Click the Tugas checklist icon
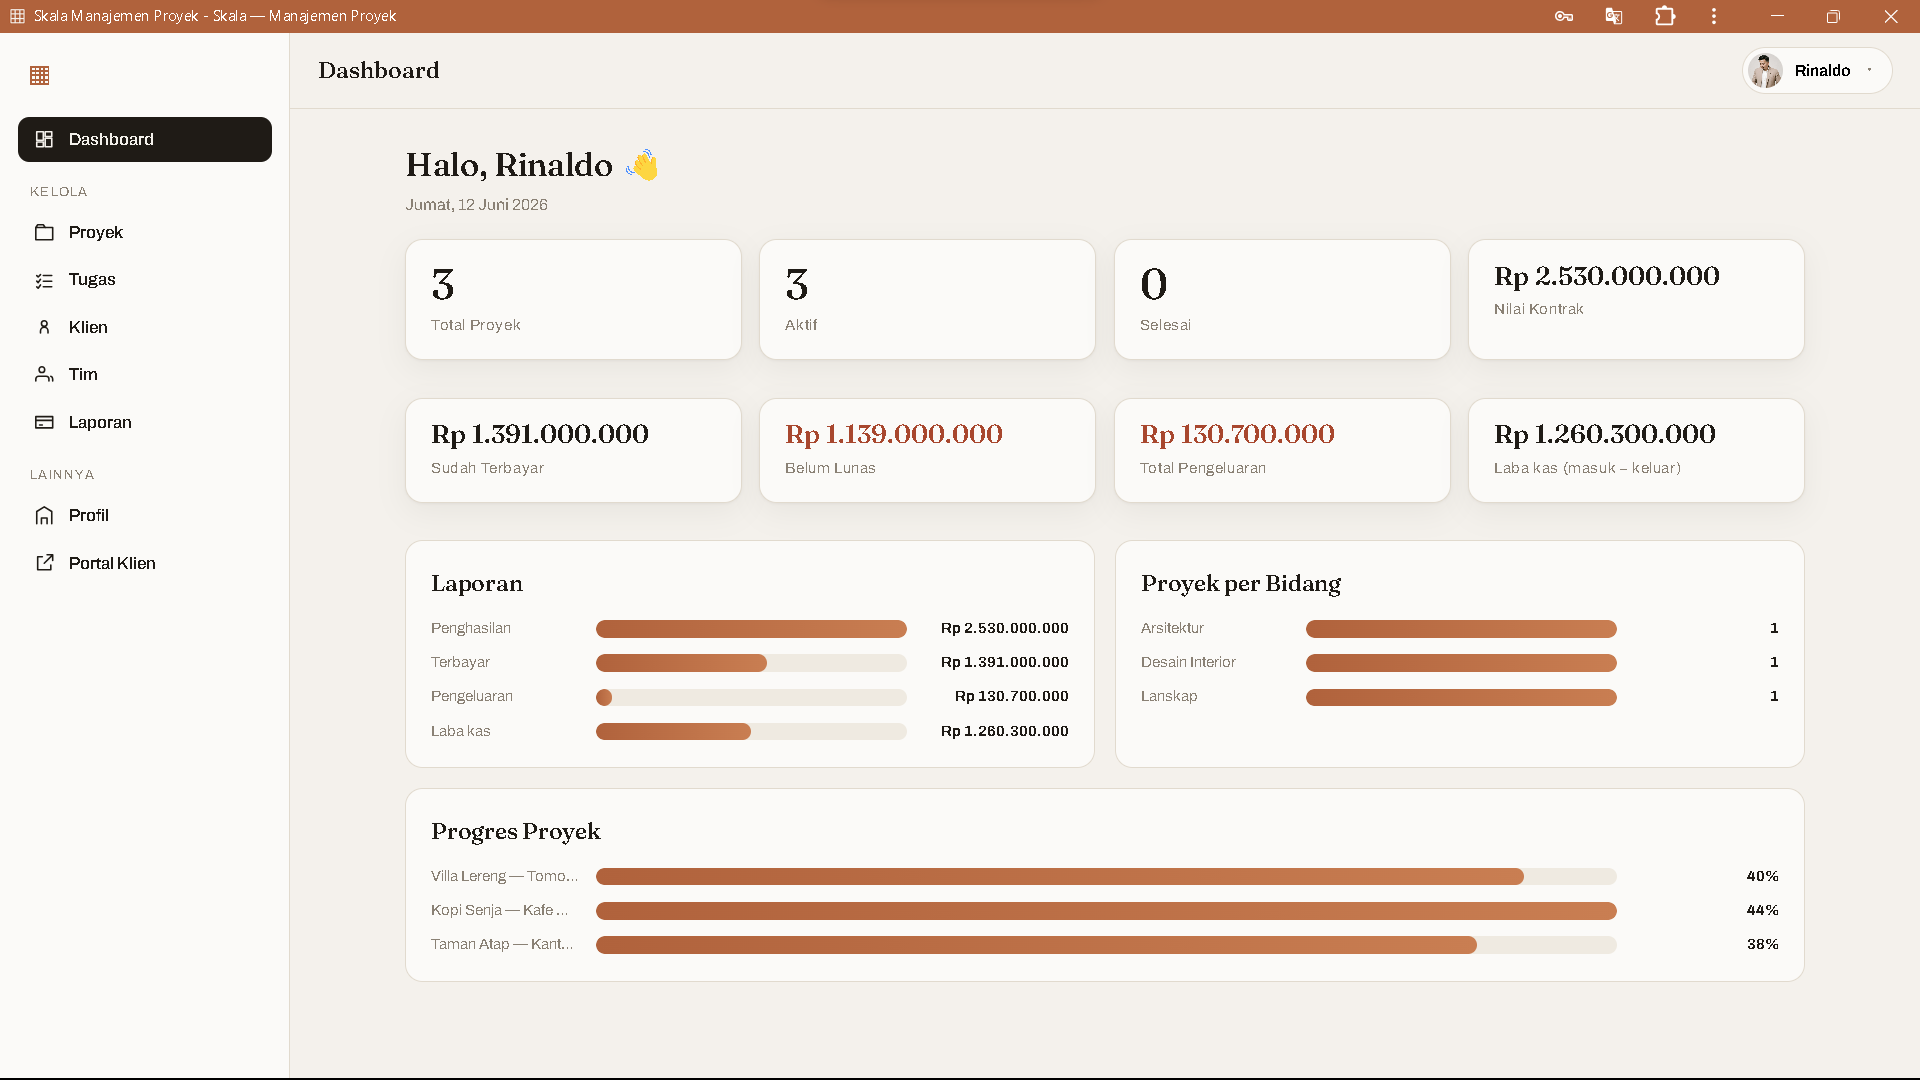The width and height of the screenshot is (1920, 1080). (x=44, y=280)
